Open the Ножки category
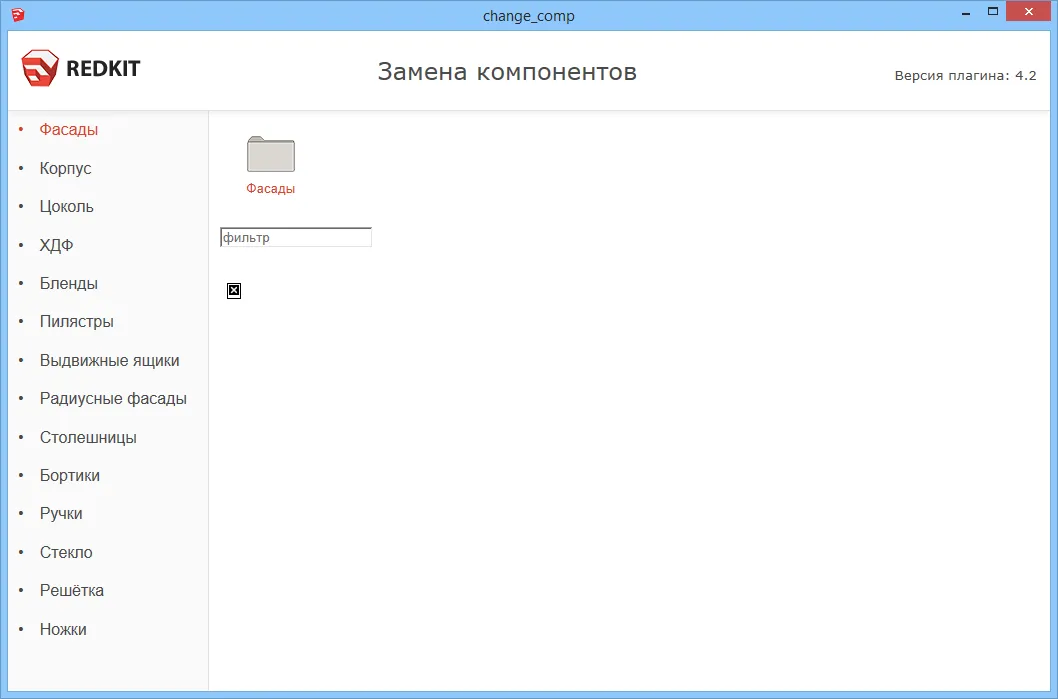 (x=63, y=629)
